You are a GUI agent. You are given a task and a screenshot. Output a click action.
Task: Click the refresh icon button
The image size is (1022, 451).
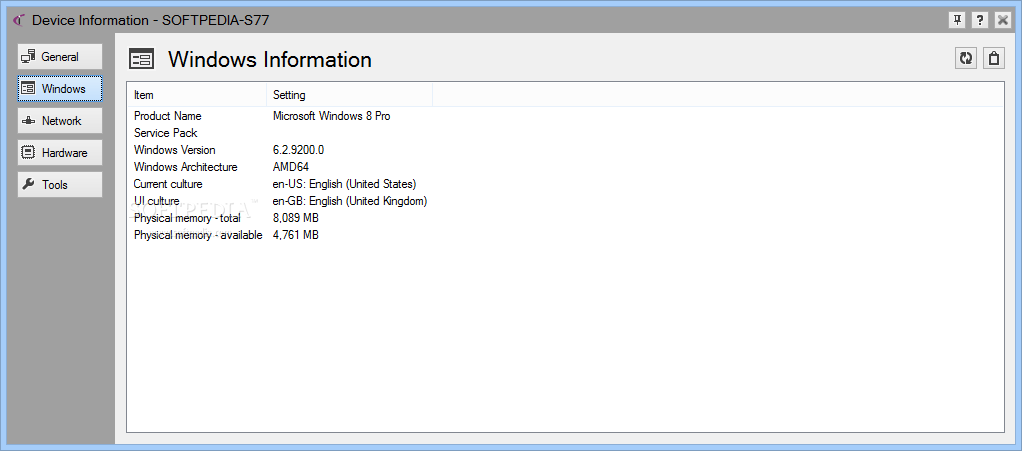[966, 58]
